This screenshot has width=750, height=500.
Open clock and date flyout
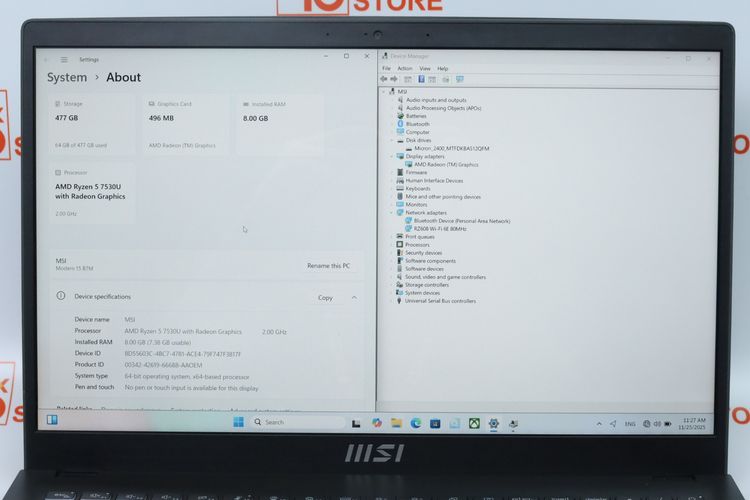[x=692, y=424]
